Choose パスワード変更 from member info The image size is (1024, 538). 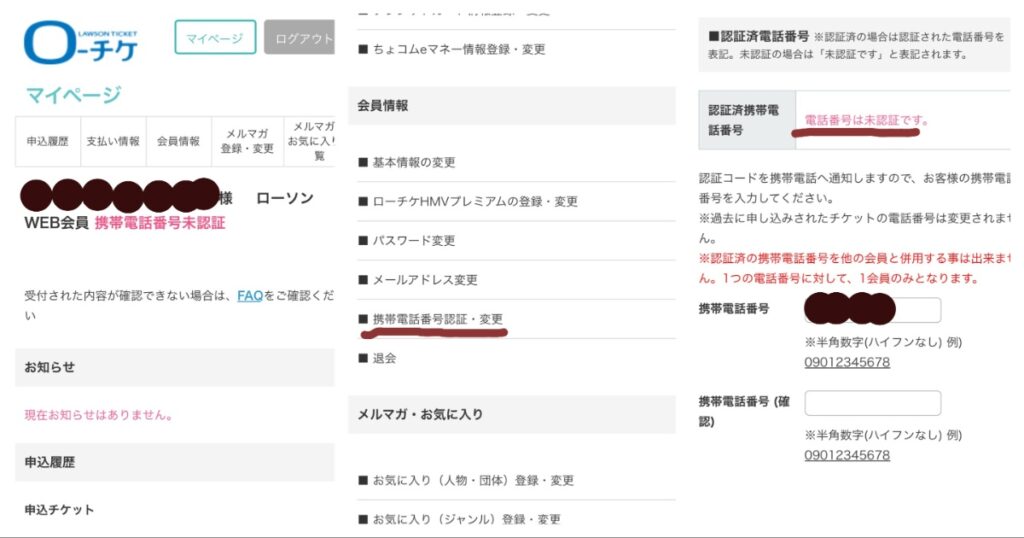[413, 241]
